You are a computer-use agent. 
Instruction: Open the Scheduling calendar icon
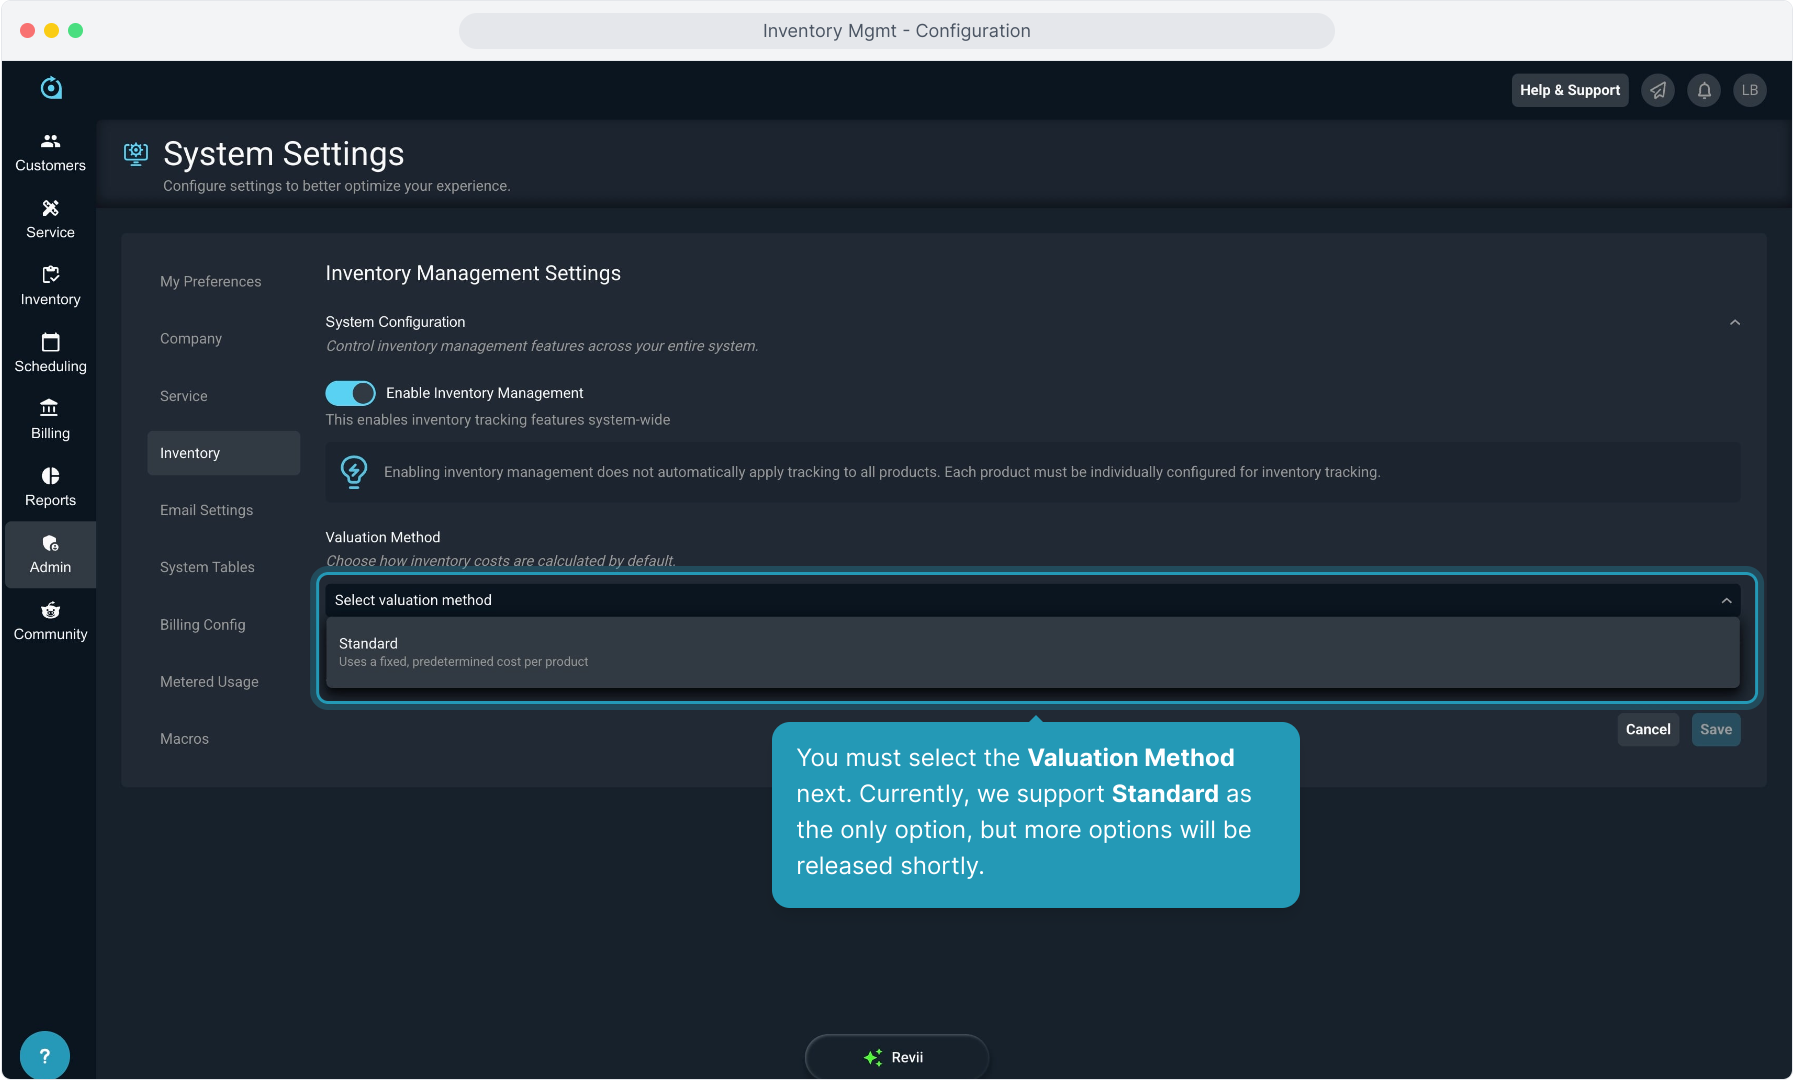coord(50,342)
